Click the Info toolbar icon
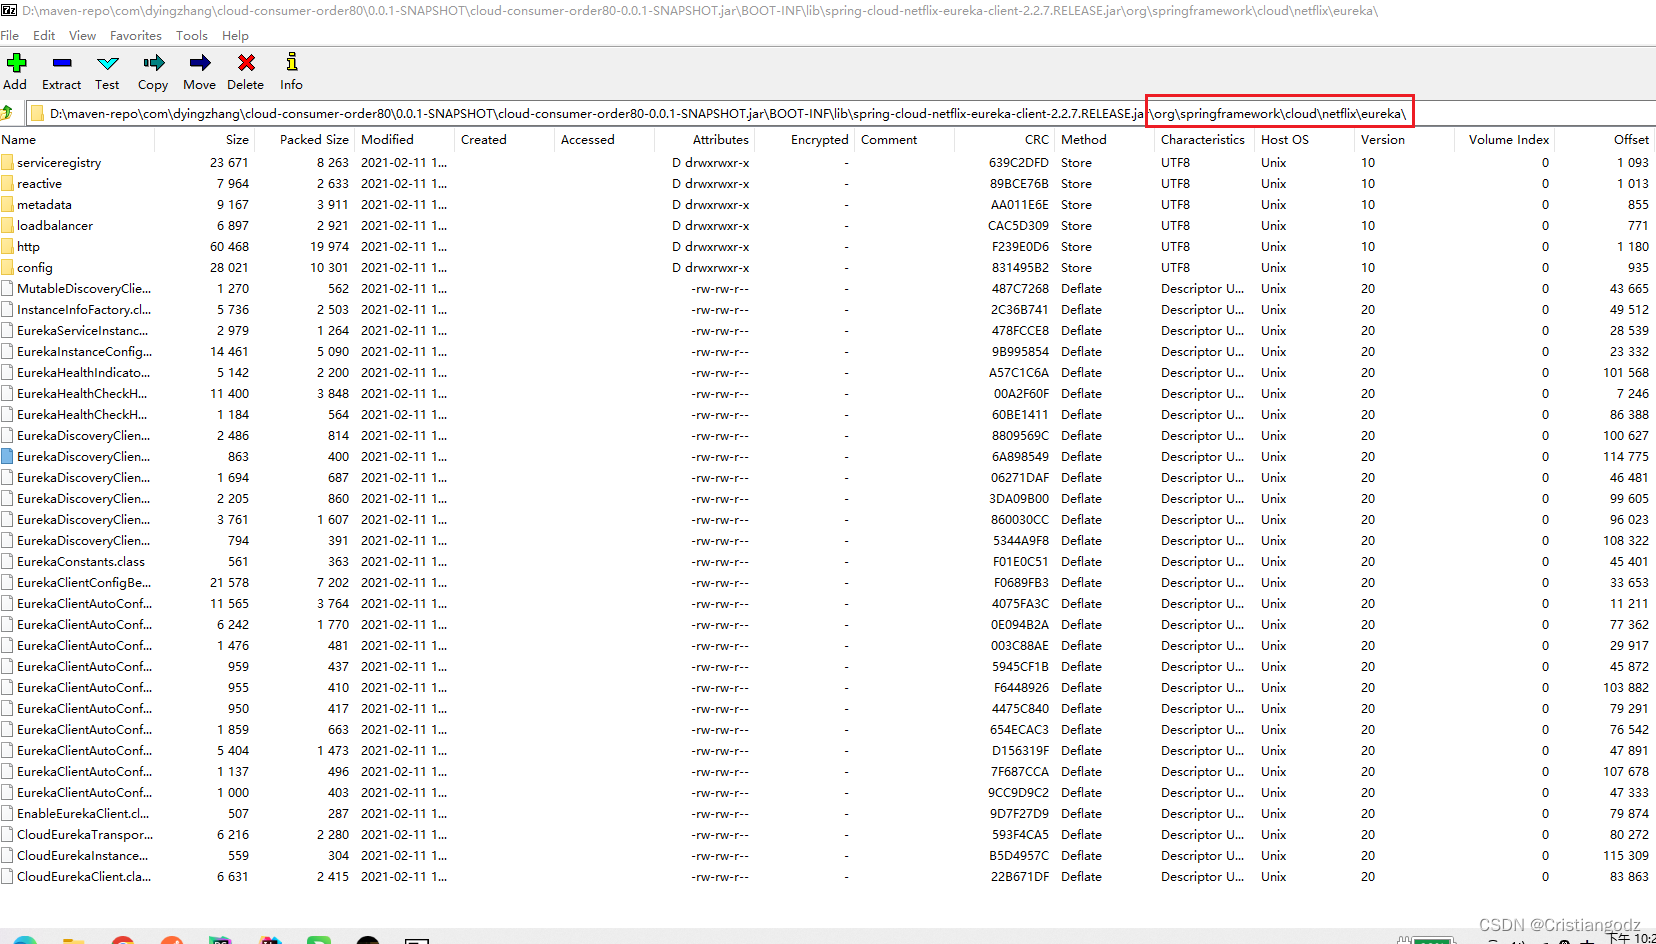 (291, 63)
